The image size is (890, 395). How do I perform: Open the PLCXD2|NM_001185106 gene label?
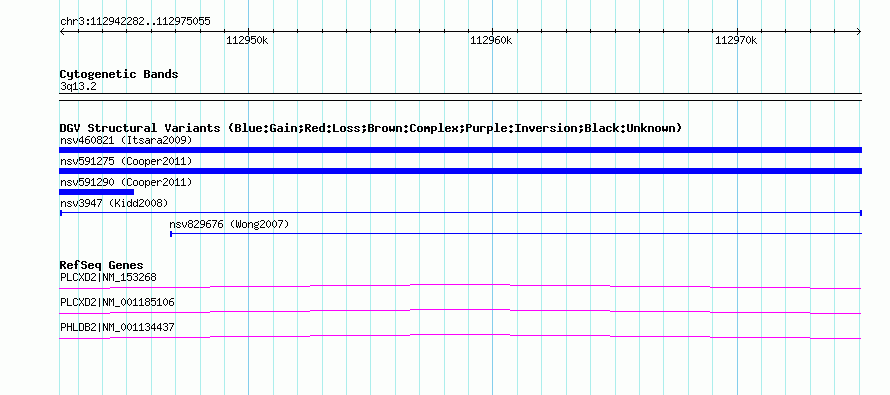click(x=117, y=302)
